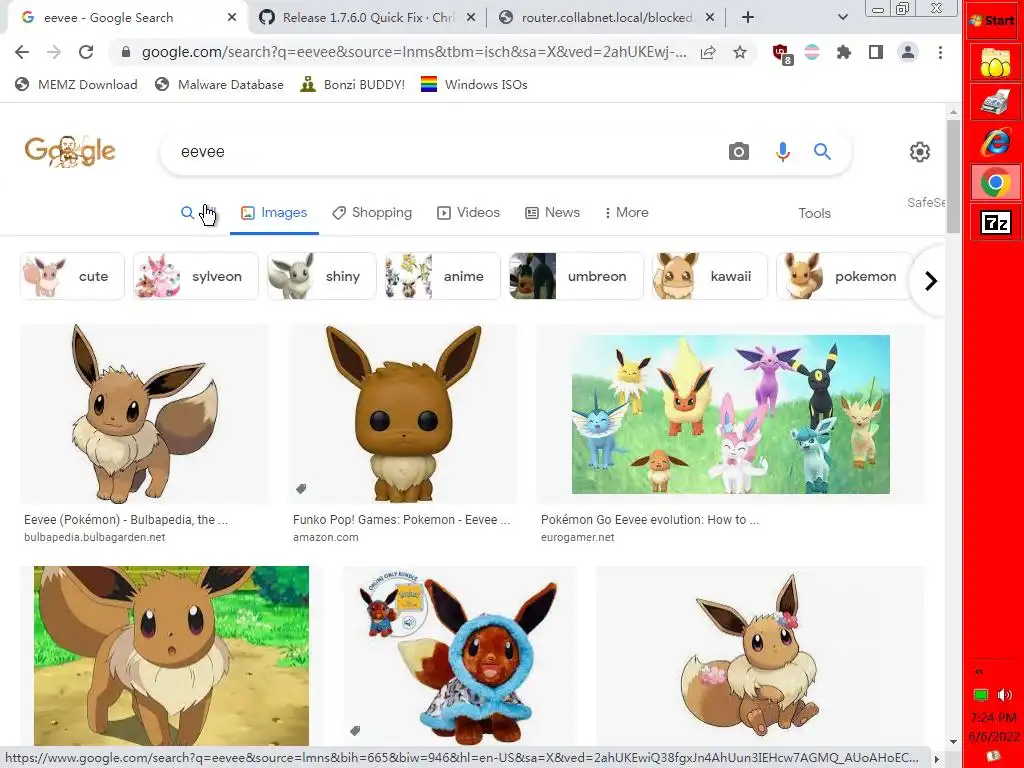The height and width of the screenshot is (768, 1024).
Task: Open the folder icon in the taskbar
Action: click(995, 63)
